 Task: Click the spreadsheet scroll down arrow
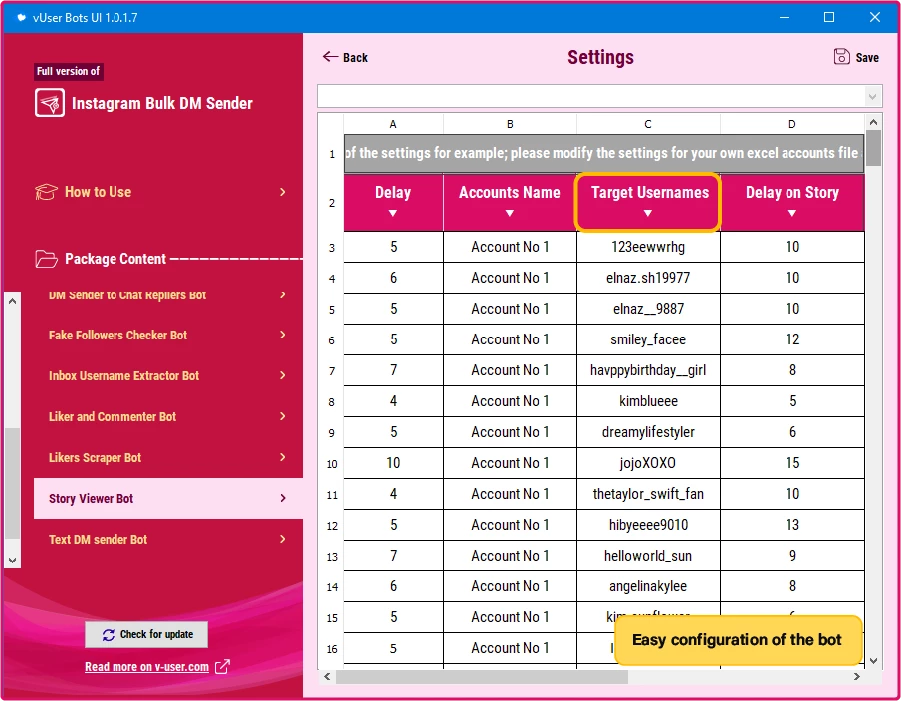coord(873,661)
